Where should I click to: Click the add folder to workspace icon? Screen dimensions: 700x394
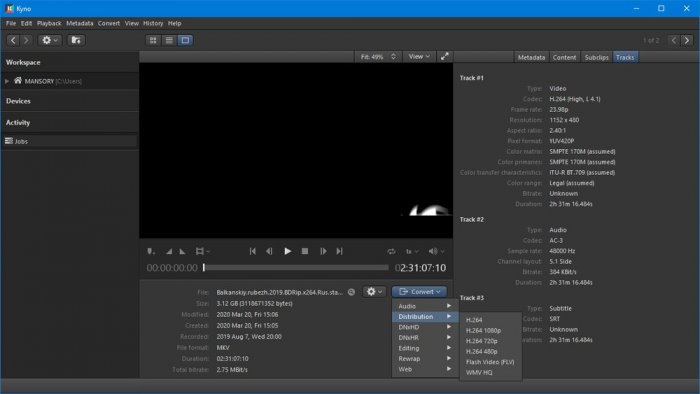point(76,40)
